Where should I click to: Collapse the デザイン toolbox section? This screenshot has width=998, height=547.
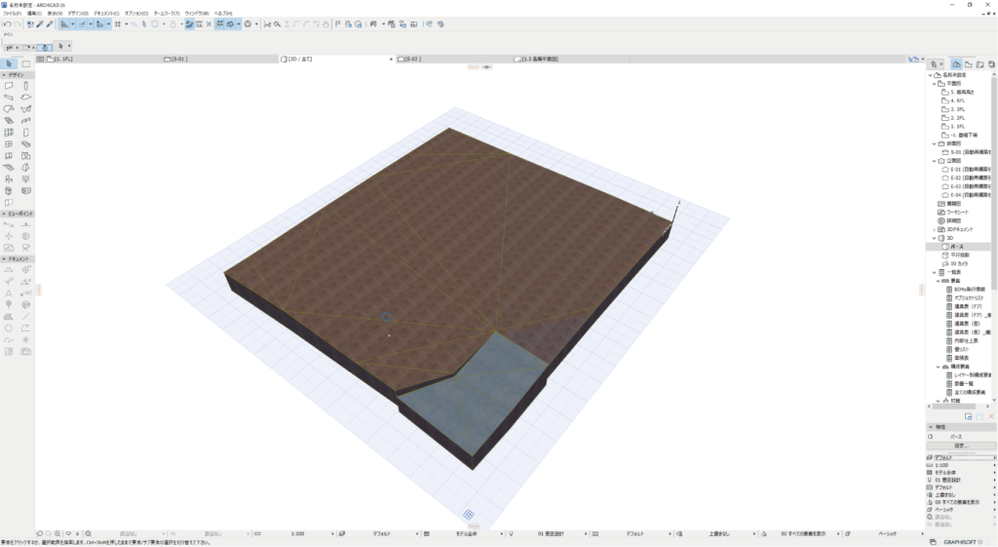[x=4, y=75]
